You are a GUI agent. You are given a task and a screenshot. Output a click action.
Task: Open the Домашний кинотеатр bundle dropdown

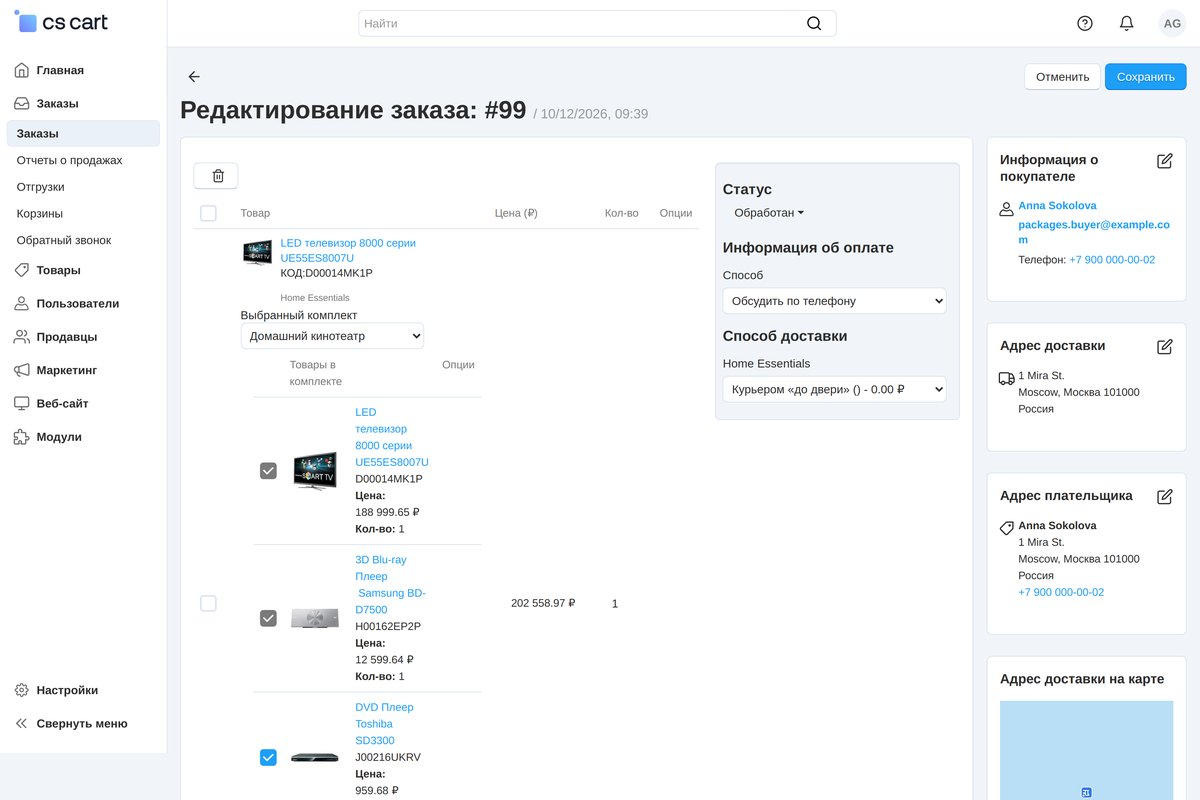pyautogui.click(x=332, y=336)
